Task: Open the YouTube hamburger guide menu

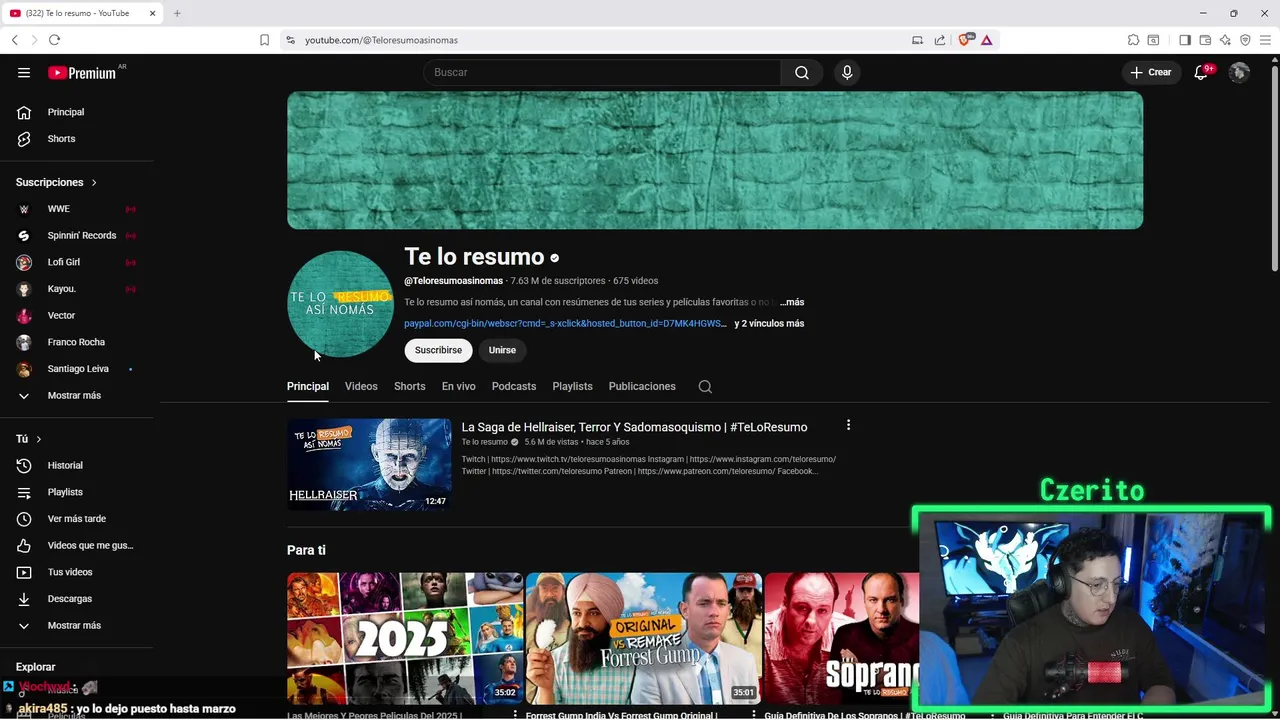Action: click(24, 72)
